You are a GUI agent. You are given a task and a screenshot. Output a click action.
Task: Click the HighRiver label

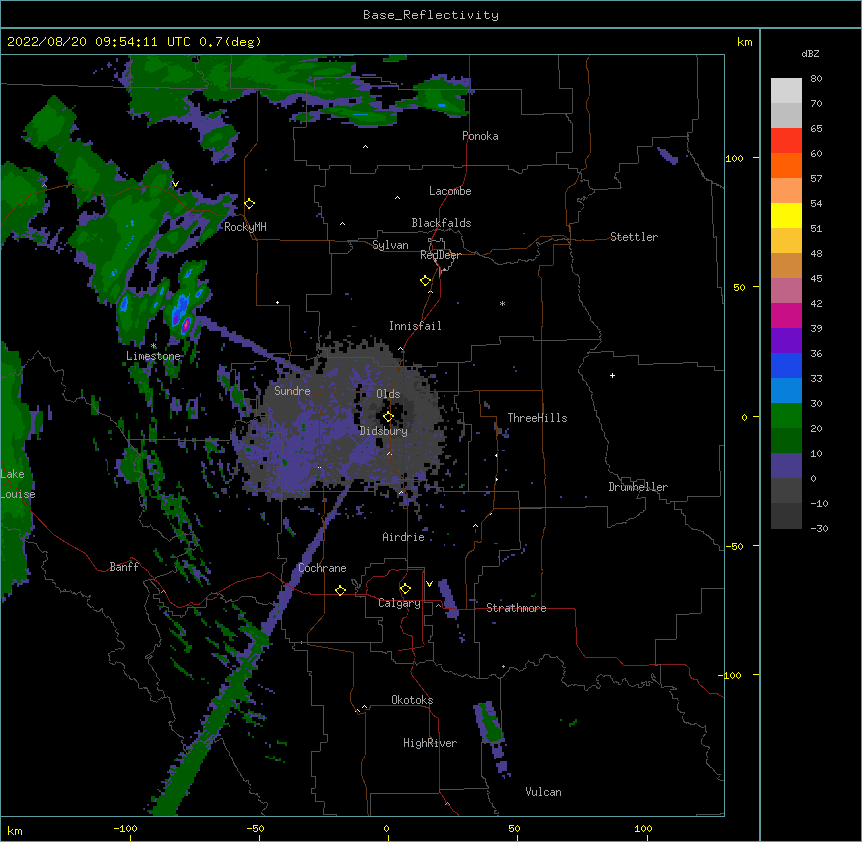pyautogui.click(x=430, y=743)
